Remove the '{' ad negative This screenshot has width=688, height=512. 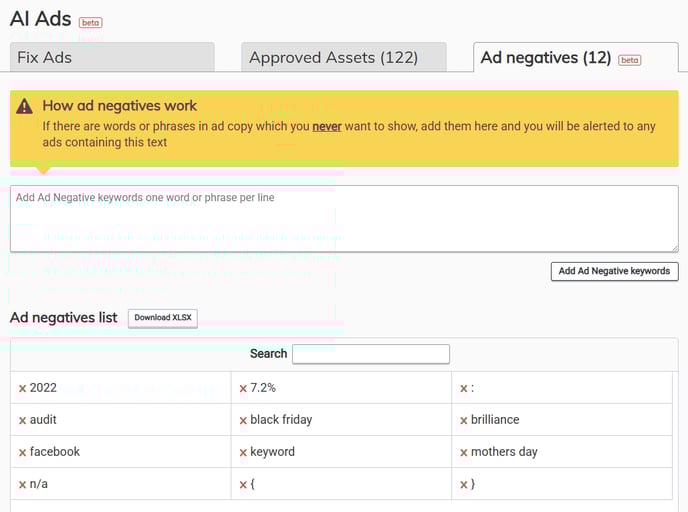point(243,484)
